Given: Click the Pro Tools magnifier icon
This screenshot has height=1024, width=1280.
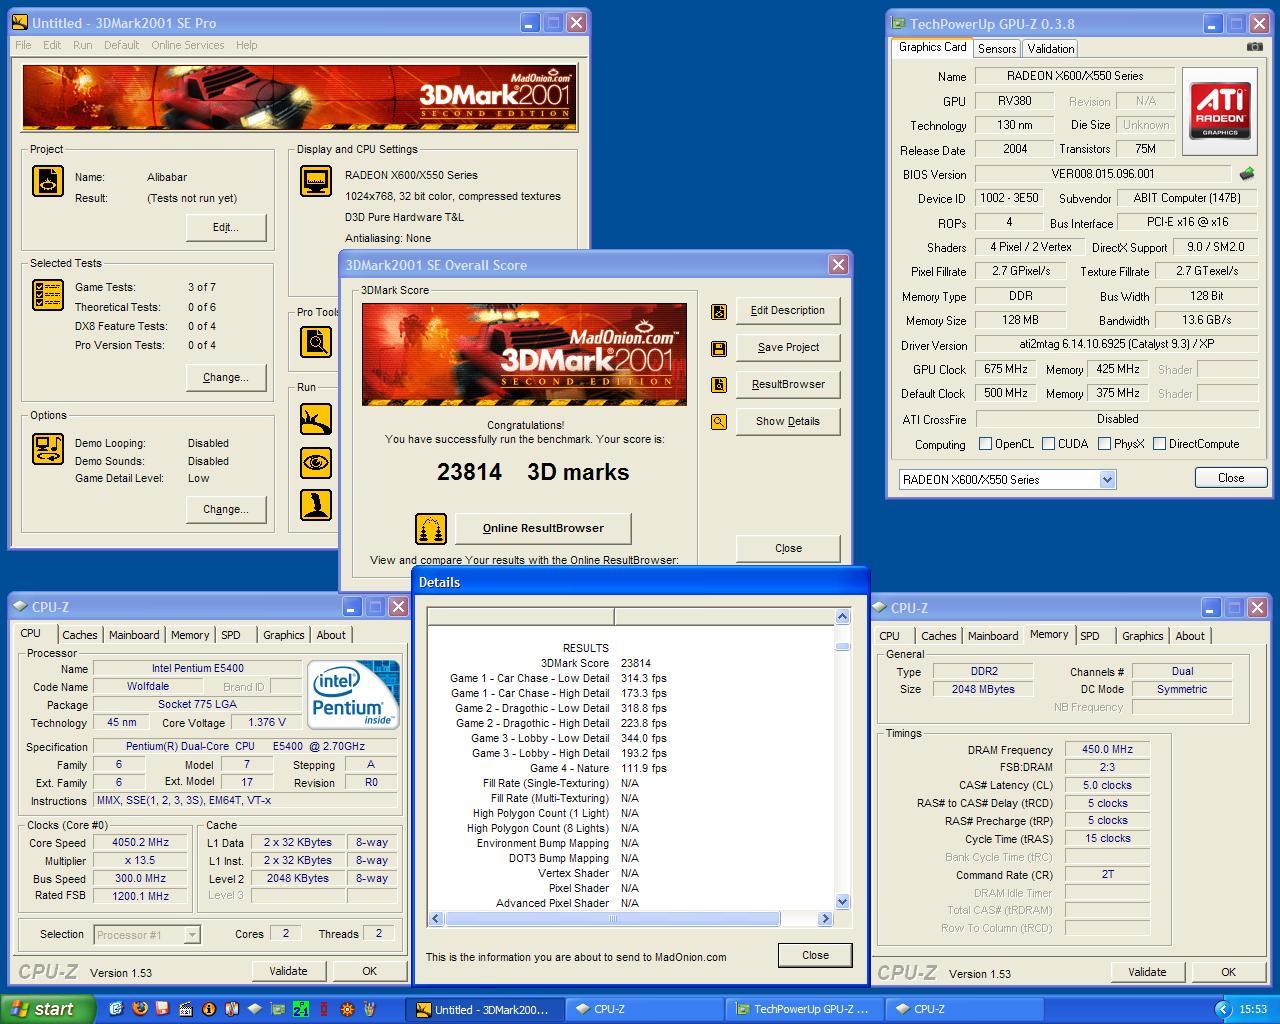Looking at the screenshot, I should pyautogui.click(x=316, y=342).
